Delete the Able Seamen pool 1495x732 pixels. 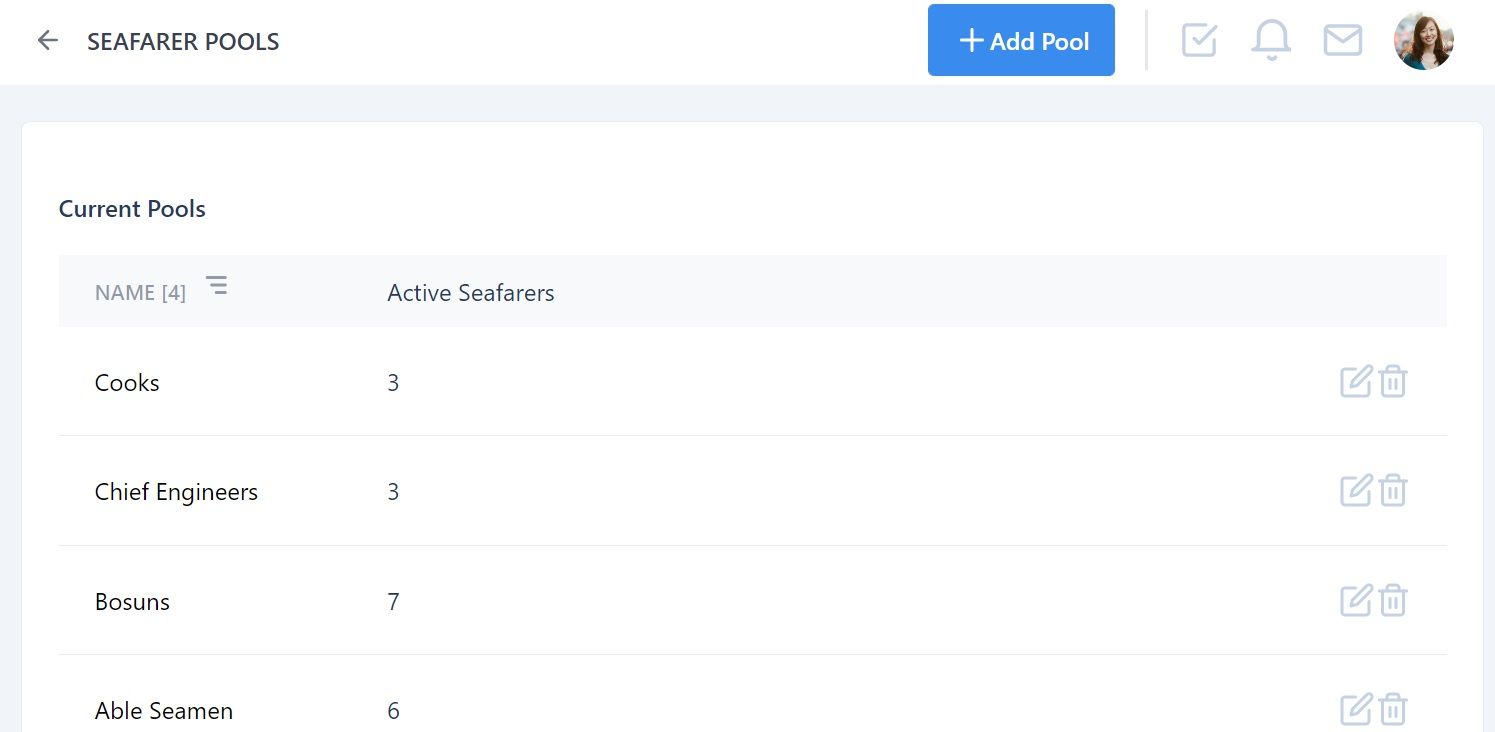point(1393,709)
